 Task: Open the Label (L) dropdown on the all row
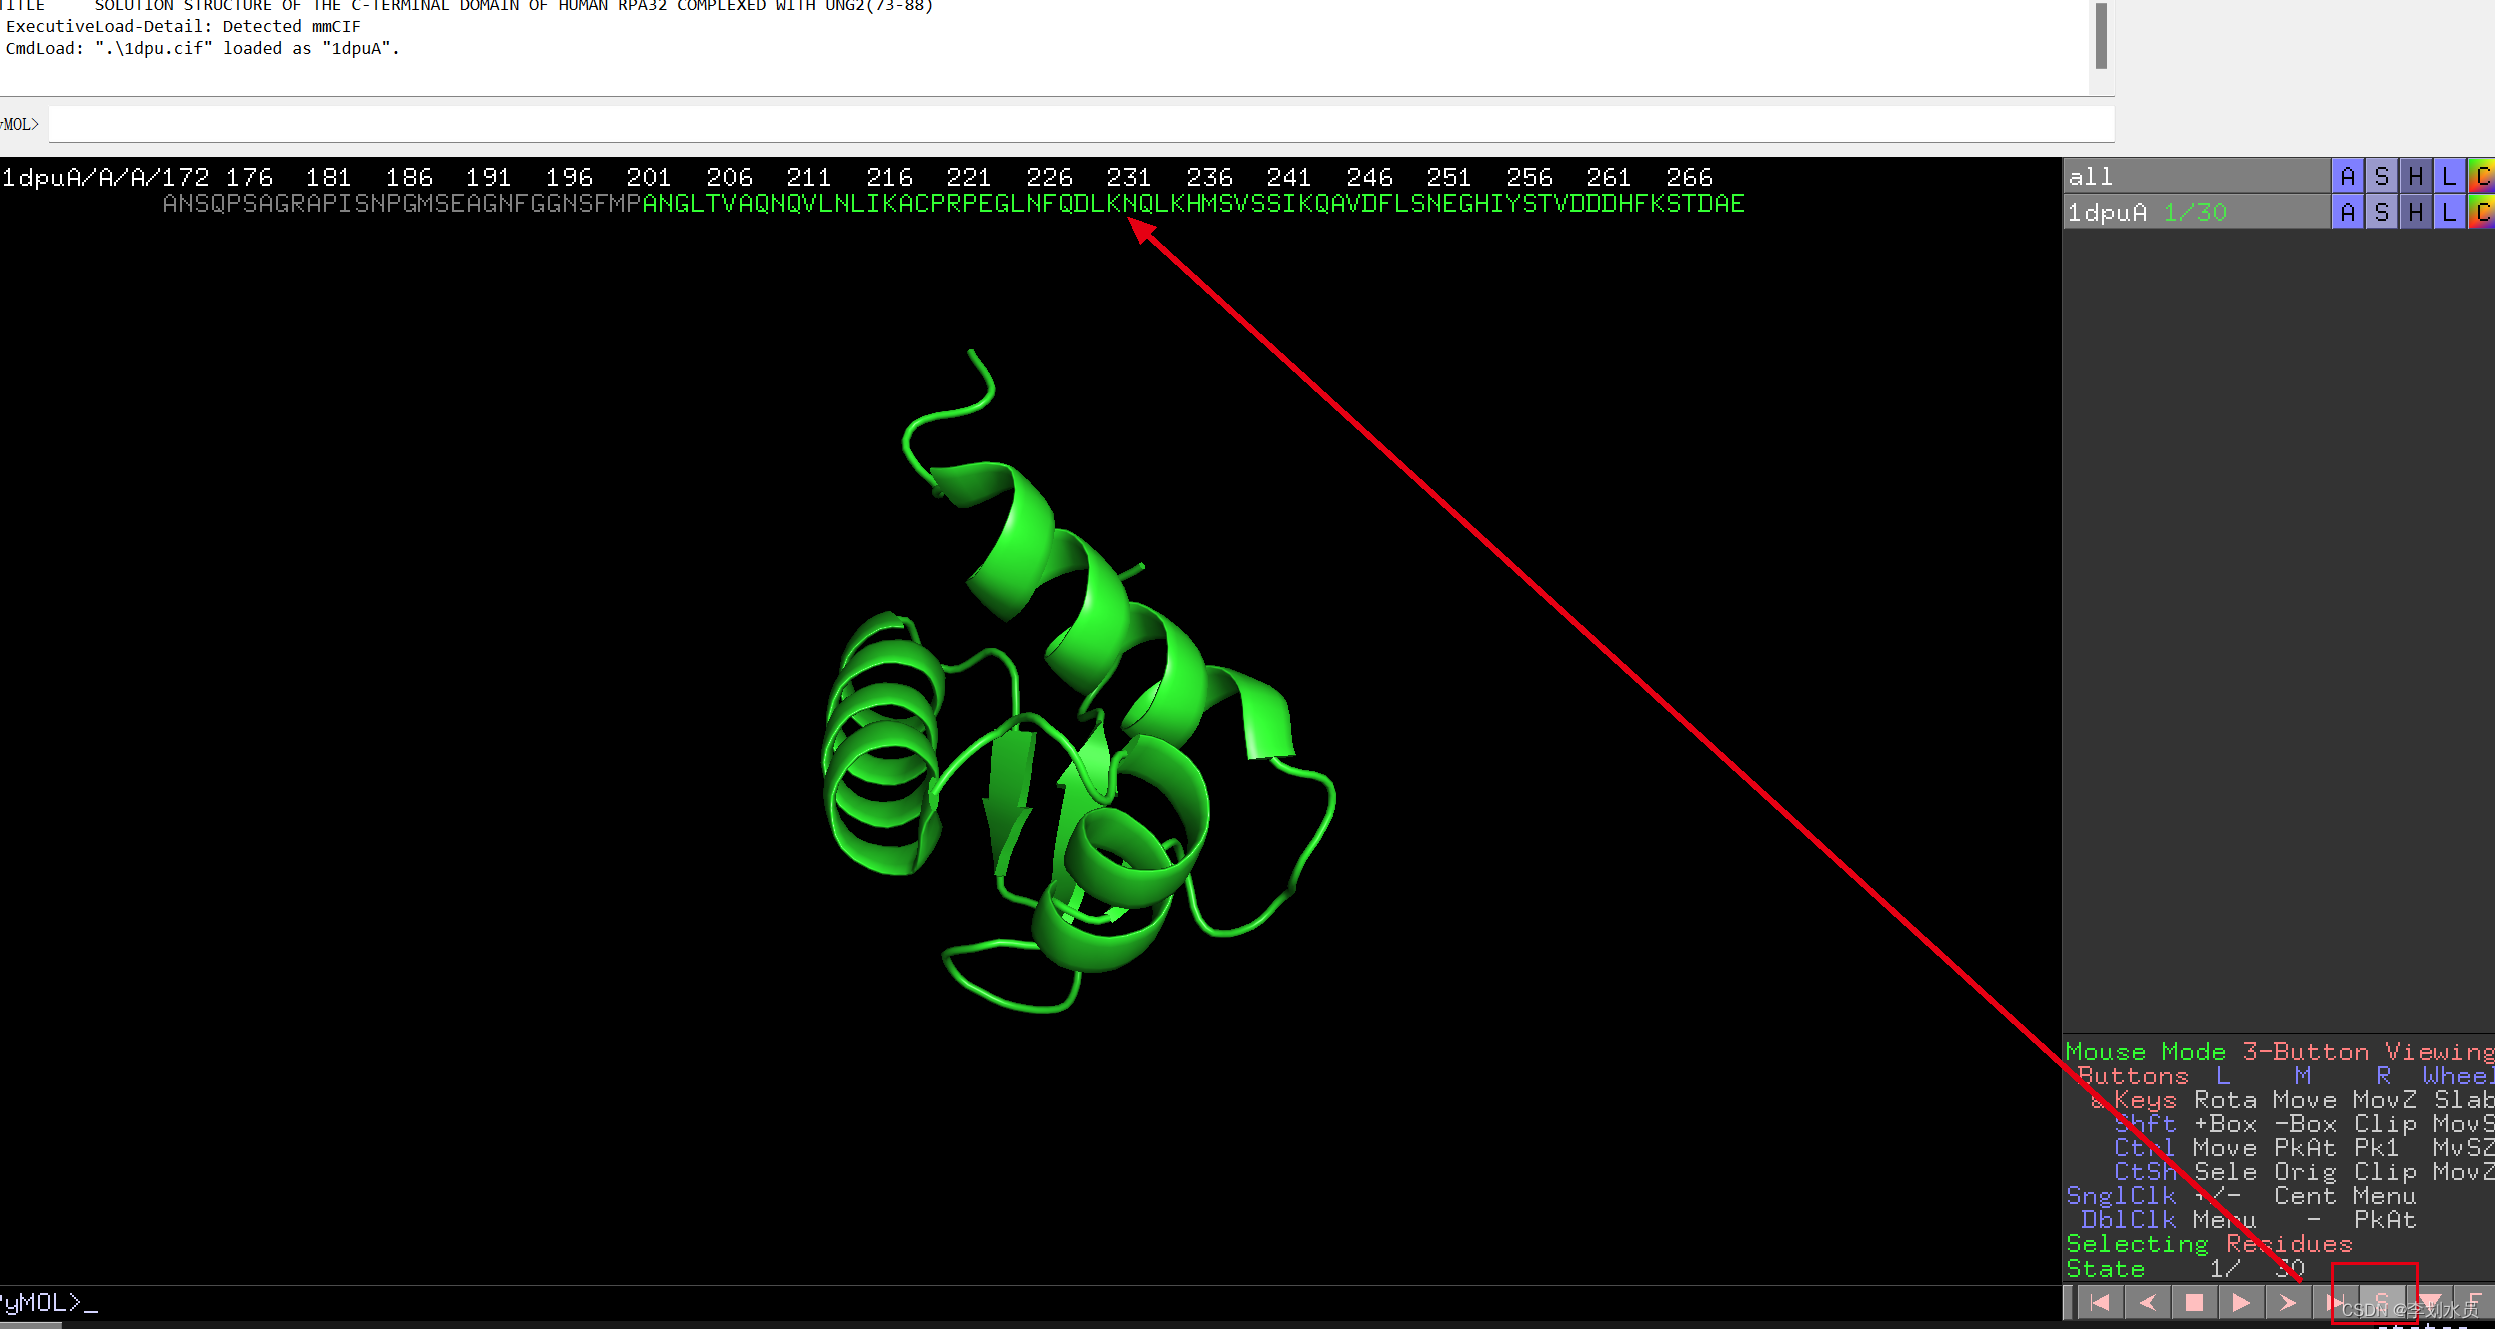2449,176
